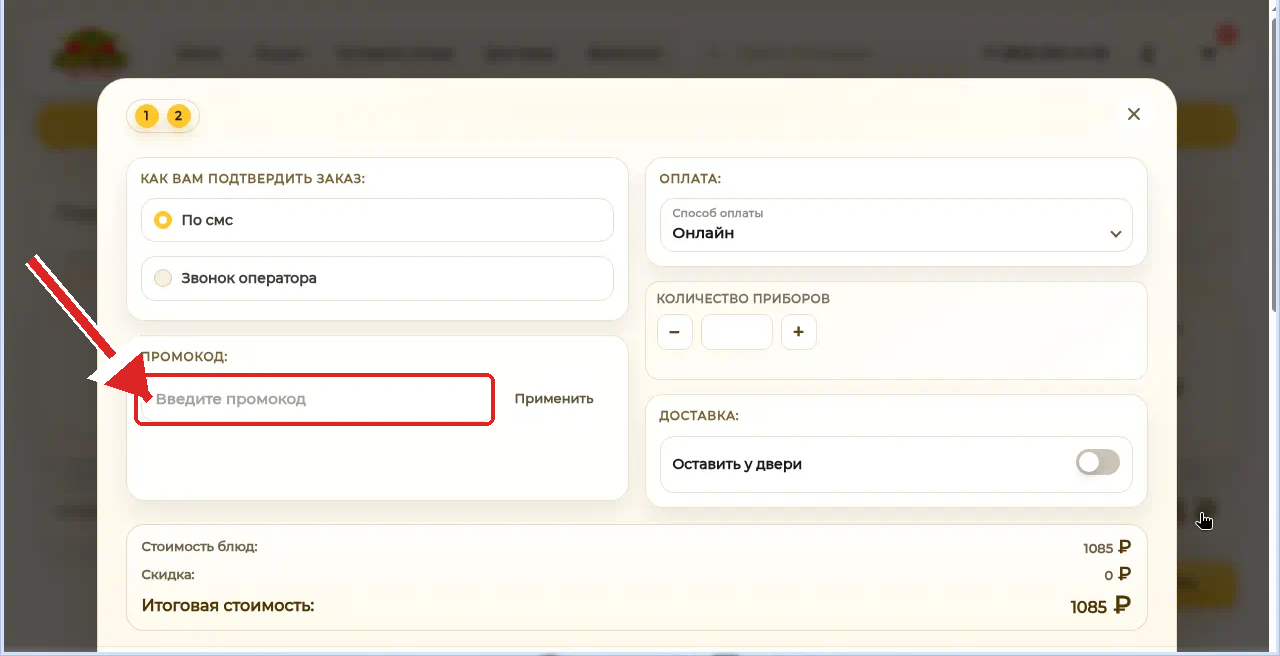Click the "Промокод:" heading
This screenshot has width=1280, height=656.
pyautogui.click(x=185, y=356)
